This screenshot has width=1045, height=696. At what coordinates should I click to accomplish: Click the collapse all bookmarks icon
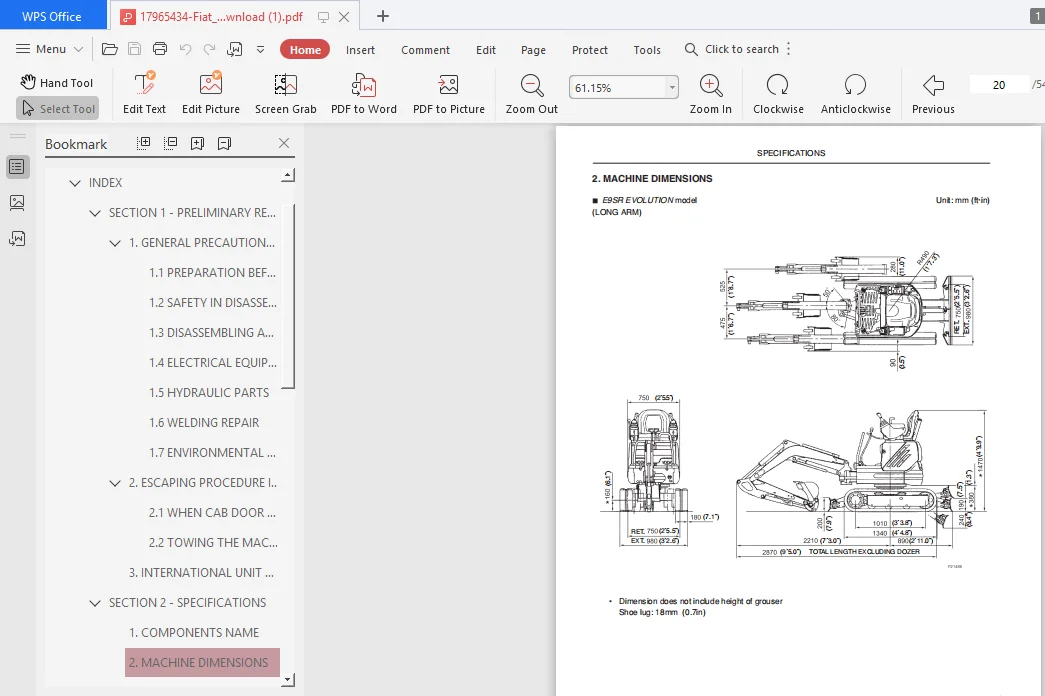(171, 143)
